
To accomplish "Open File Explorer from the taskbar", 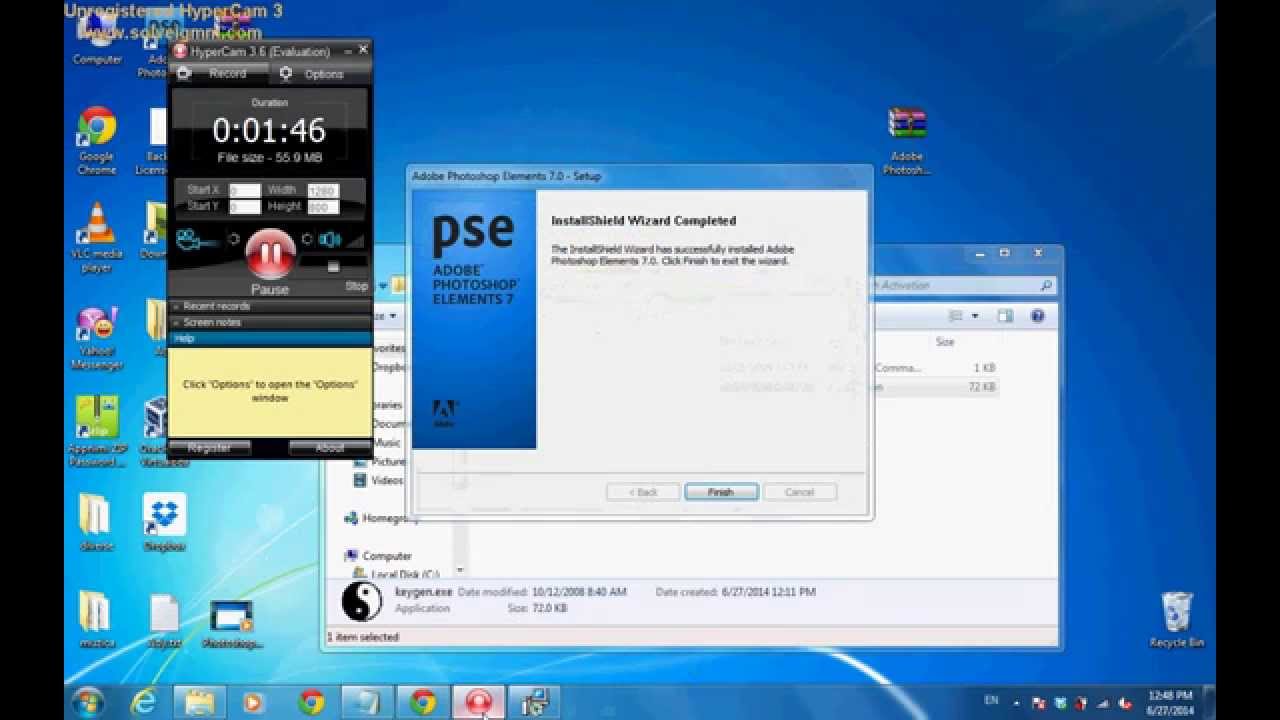I will tap(200, 703).
